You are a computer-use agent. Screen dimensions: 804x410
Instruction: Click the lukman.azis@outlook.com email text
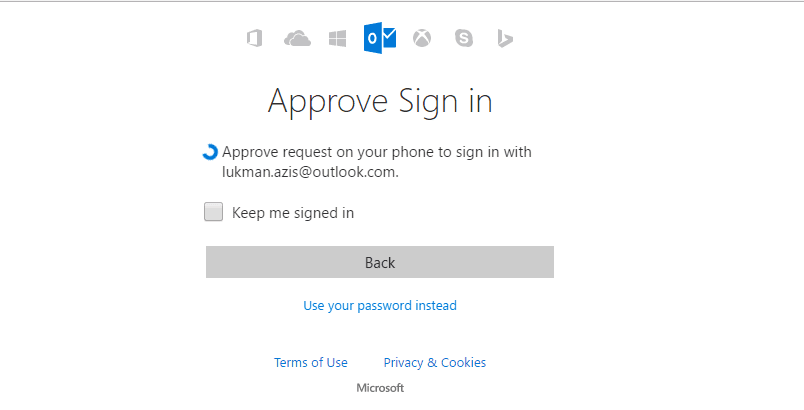coord(310,172)
